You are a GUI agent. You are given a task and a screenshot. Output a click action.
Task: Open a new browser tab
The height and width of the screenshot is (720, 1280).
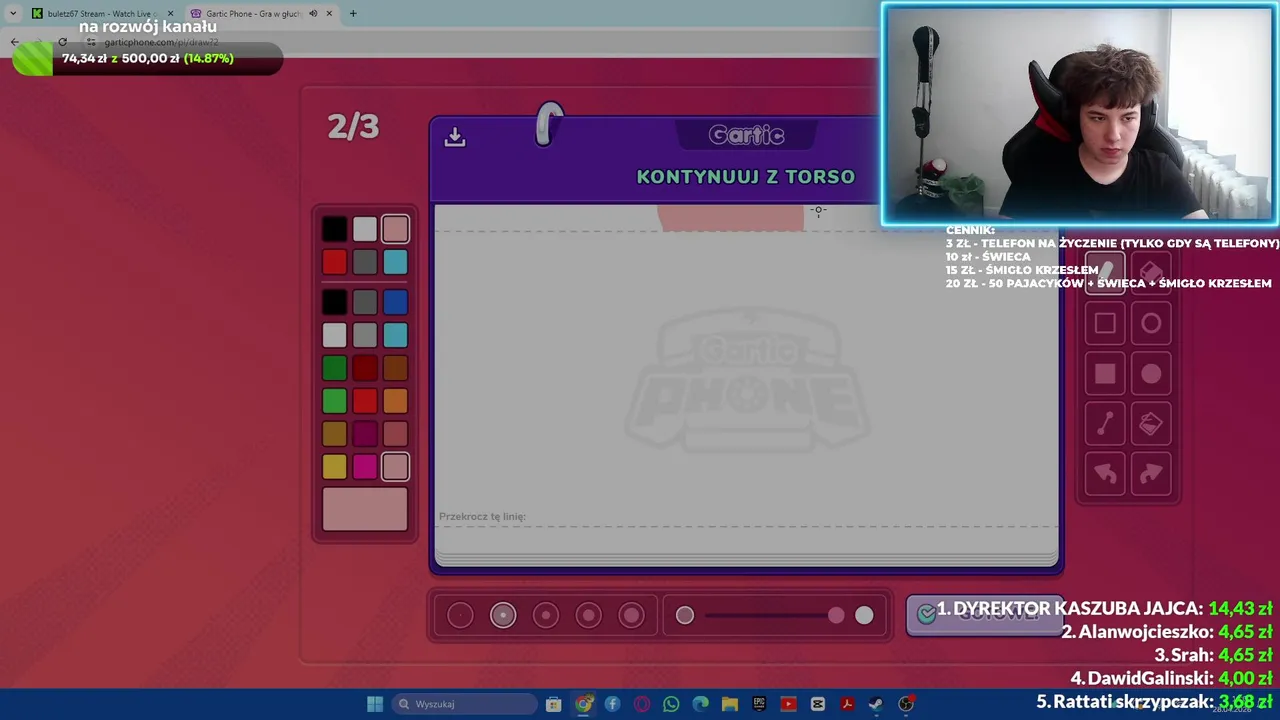(x=353, y=13)
